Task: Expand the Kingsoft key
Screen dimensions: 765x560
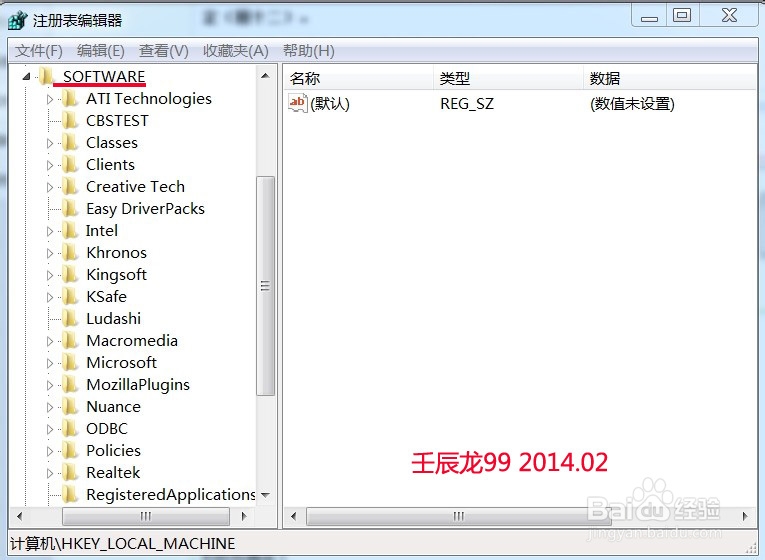Action: click(x=50, y=275)
